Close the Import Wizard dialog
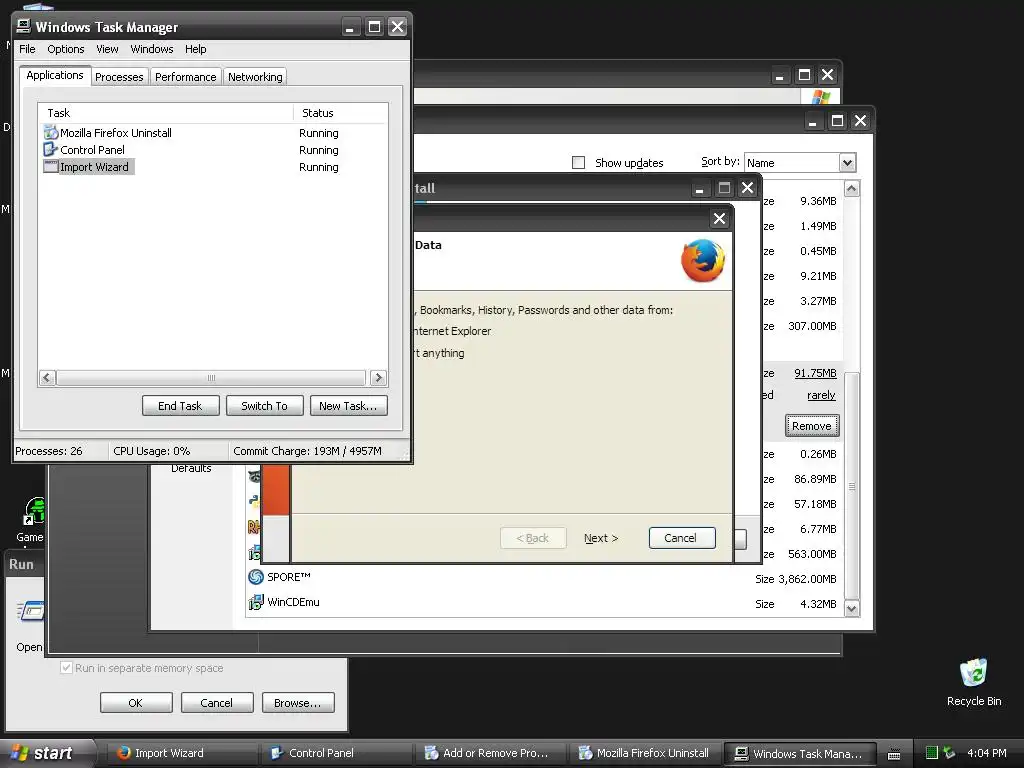The image size is (1024, 768). [x=719, y=219]
